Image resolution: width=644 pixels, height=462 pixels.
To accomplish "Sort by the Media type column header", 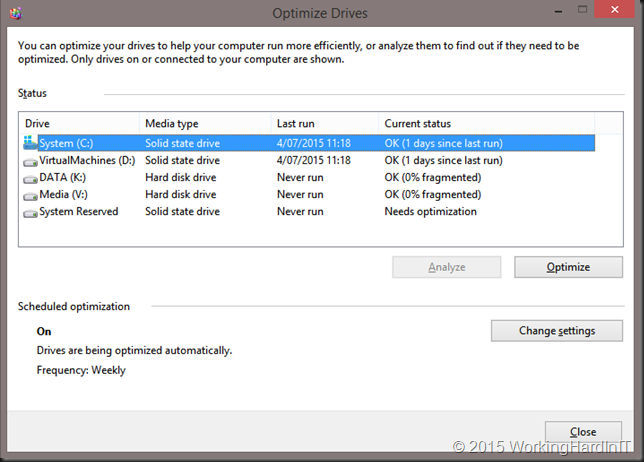I will click(x=205, y=124).
